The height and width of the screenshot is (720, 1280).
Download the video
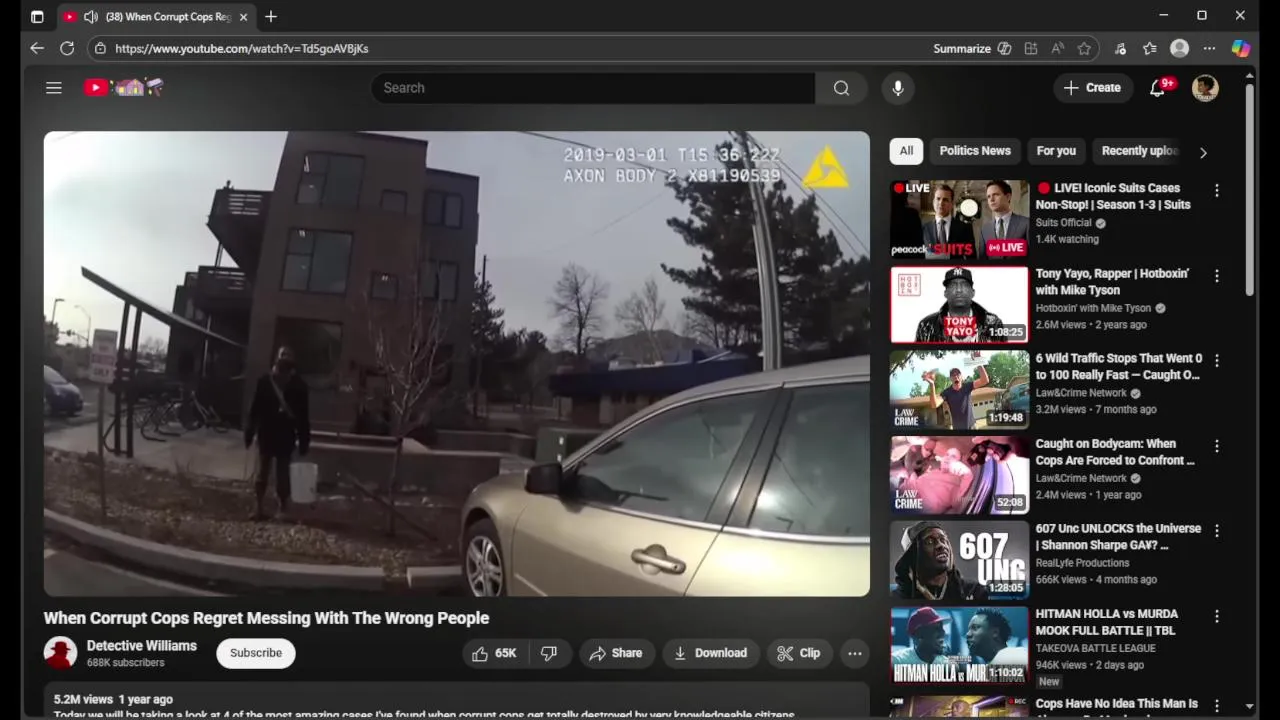tap(710, 653)
